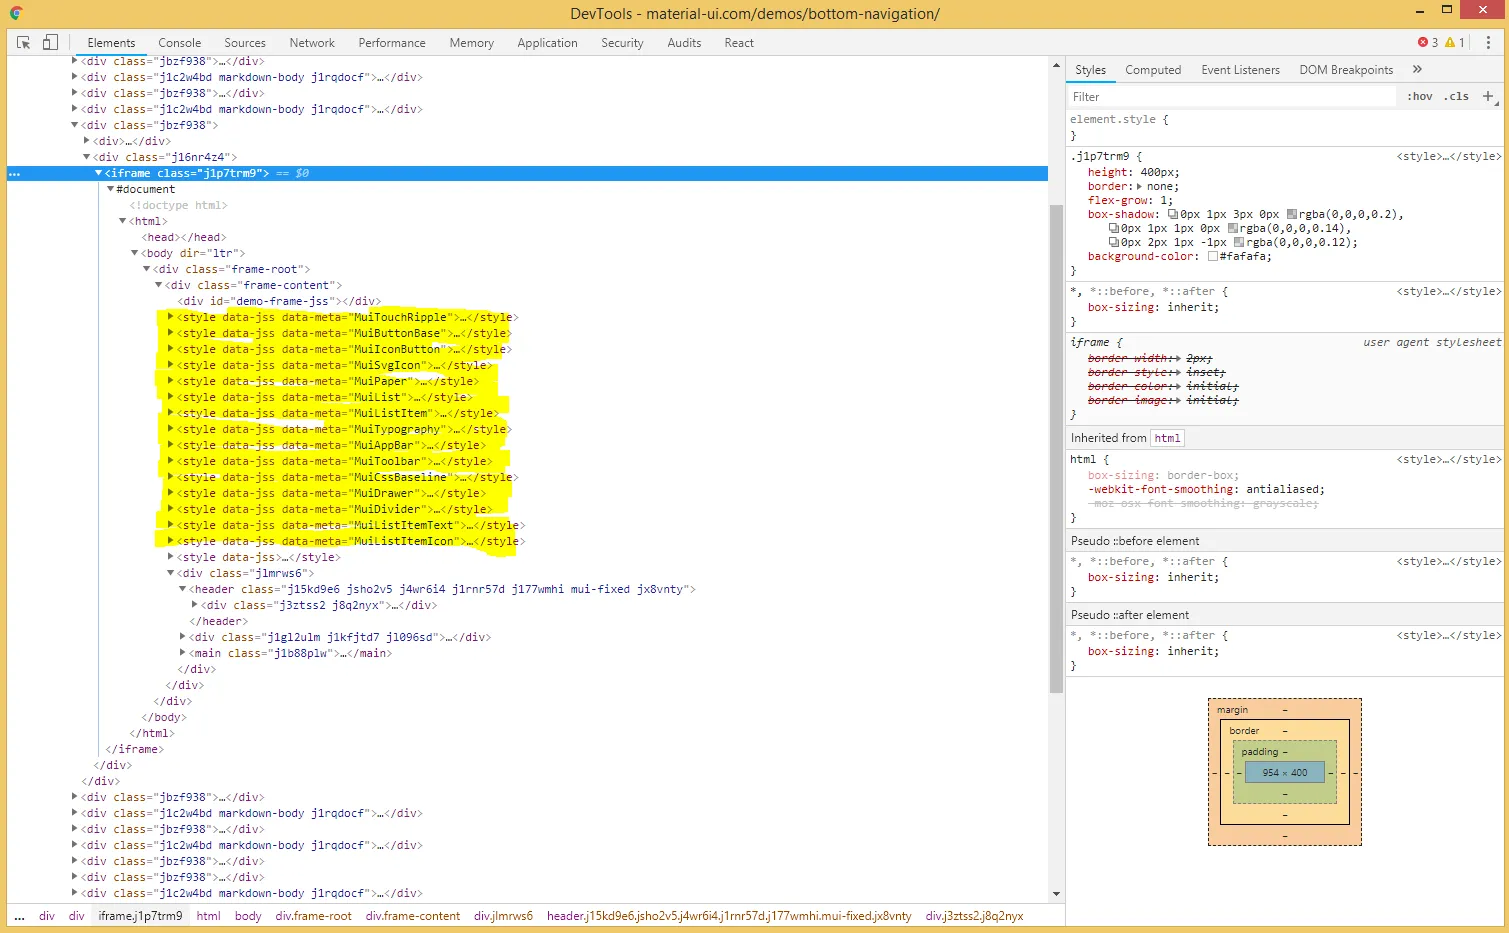Screen dimensions: 1509x933
Task: Expand the border property triangle
Action: pyautogui.click(x=1139, y=187)
